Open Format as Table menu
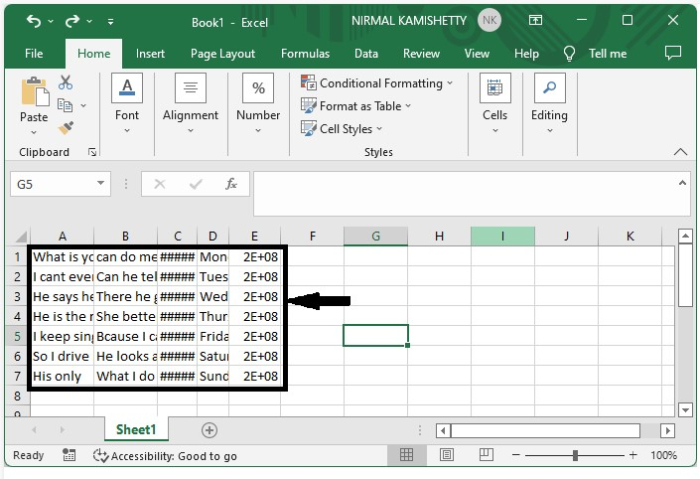Screen dimensions: 700x479 [356, 106]
